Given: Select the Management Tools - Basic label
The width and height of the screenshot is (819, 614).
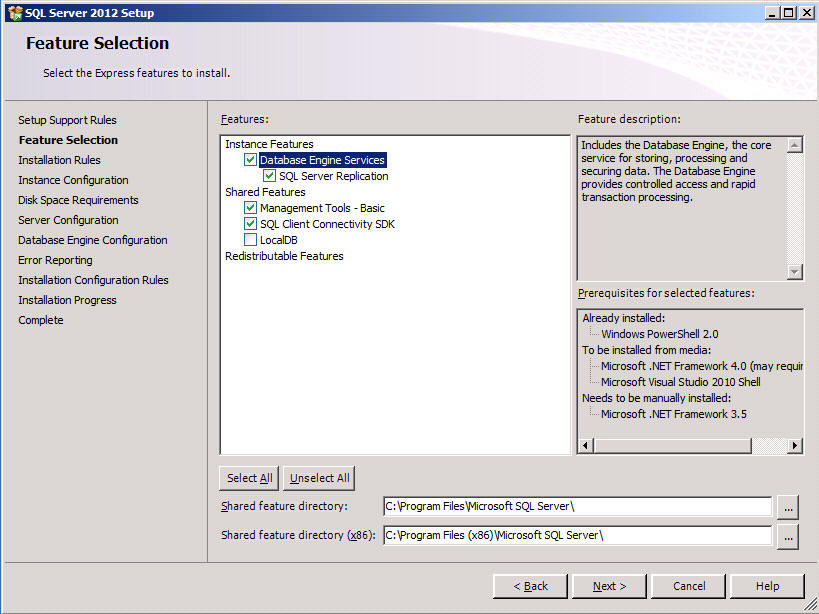Looking at the screenshot, I should click(x=322, y=208).
